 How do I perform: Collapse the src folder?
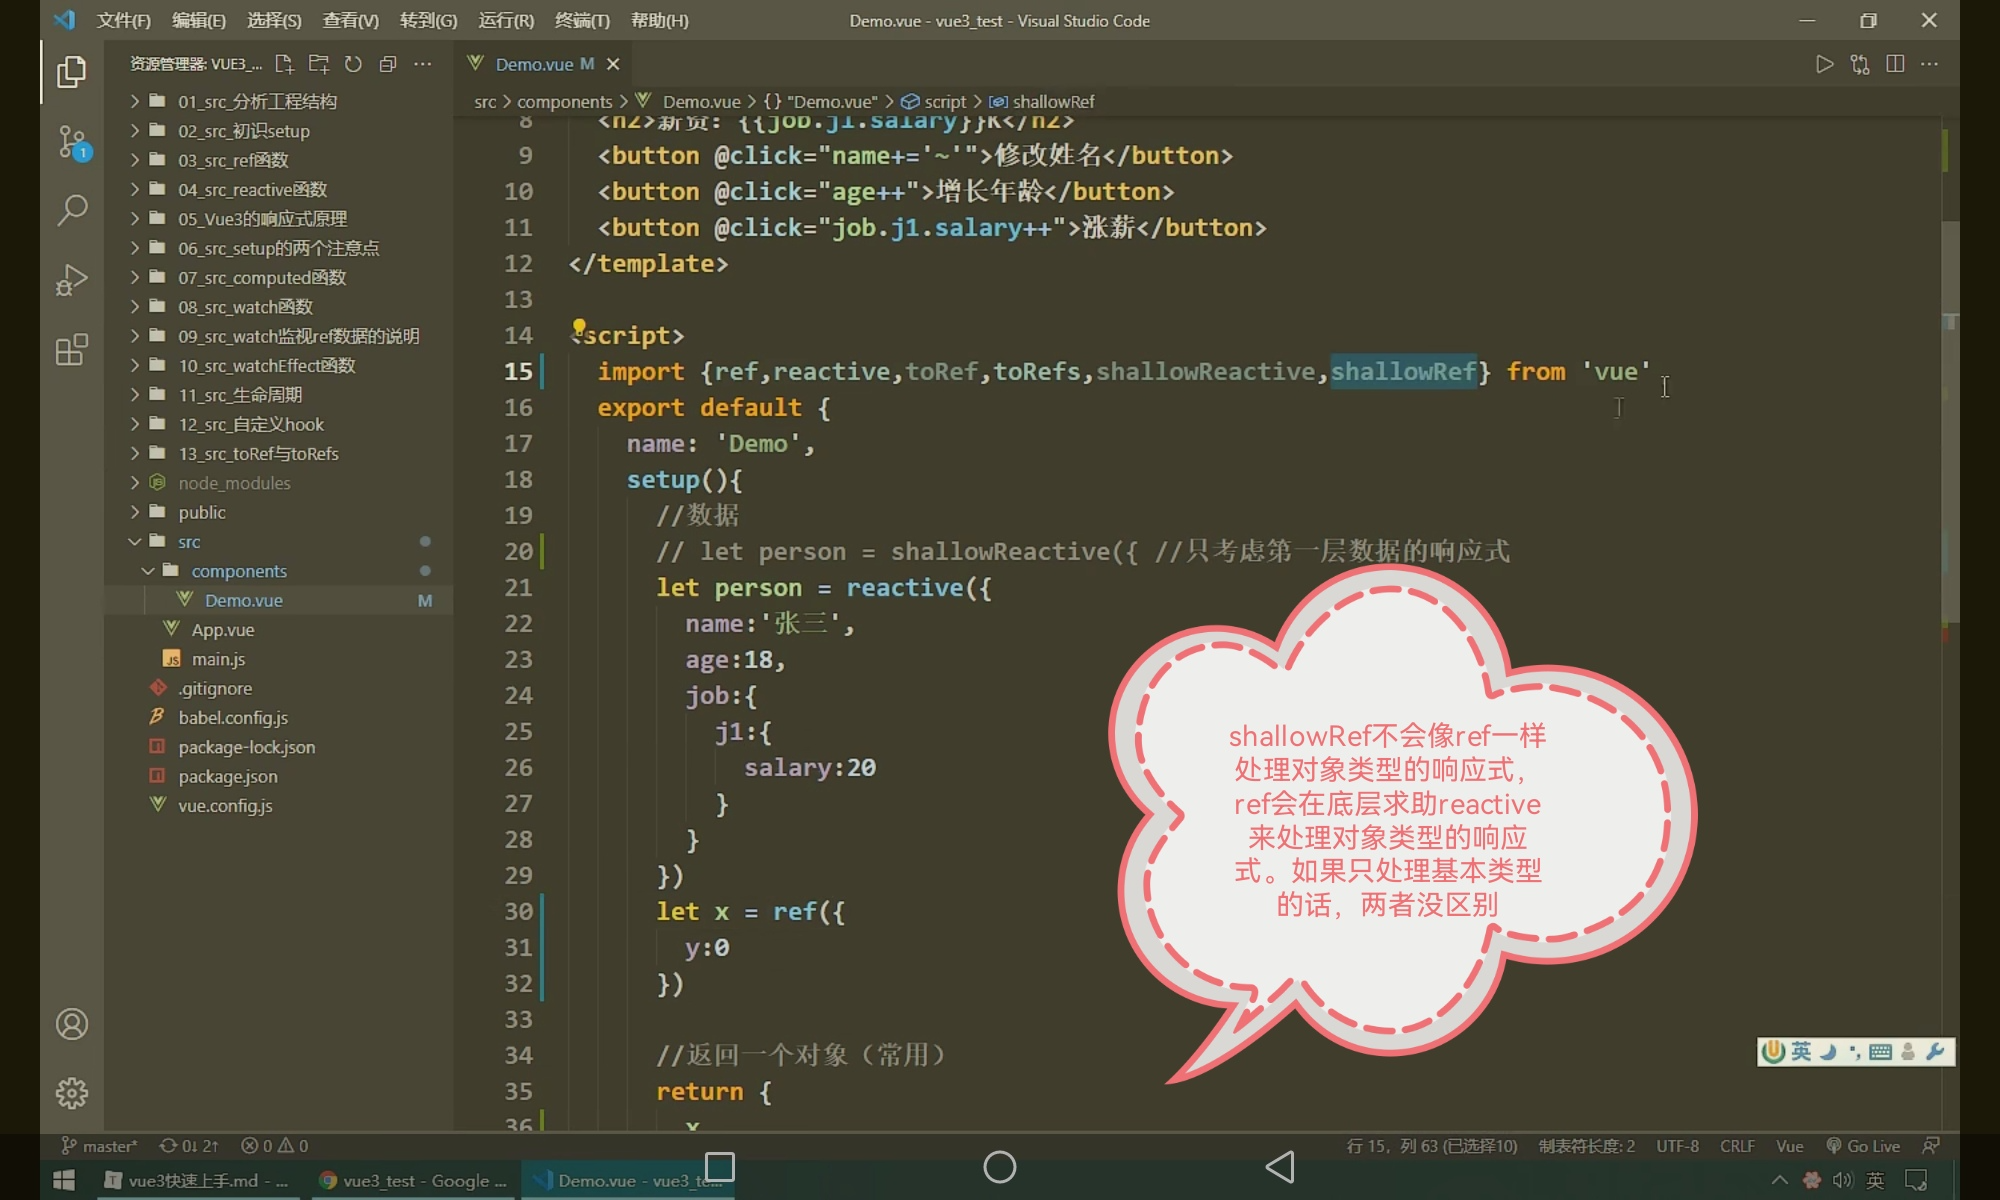[x=189, y=542]
